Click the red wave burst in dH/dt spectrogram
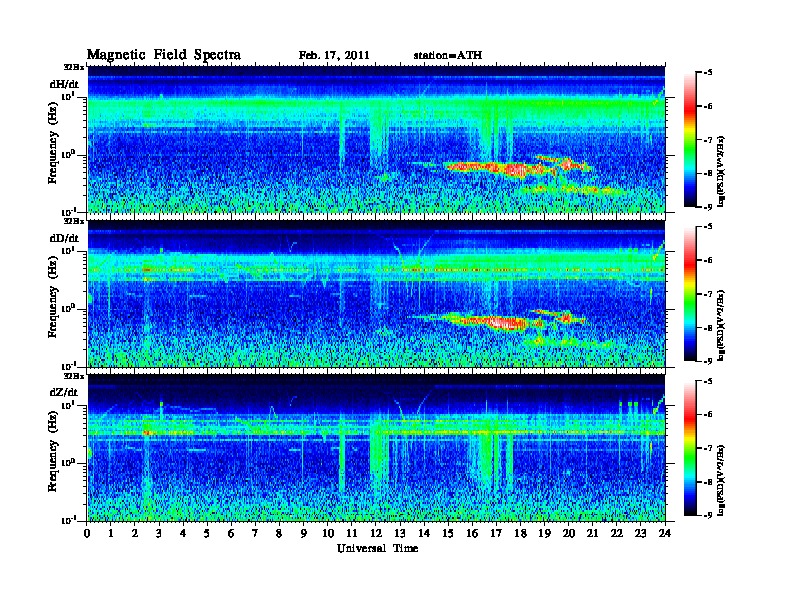Viewport: 792px width, 612px height. click(x=498, y=168)
